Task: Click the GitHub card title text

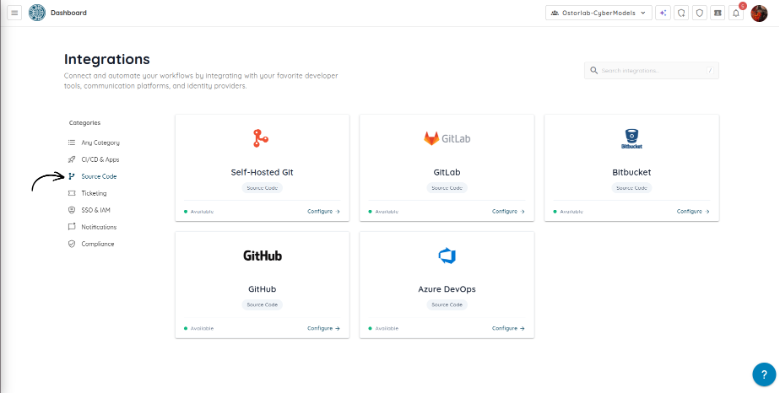Action: (x=262, y=289)
